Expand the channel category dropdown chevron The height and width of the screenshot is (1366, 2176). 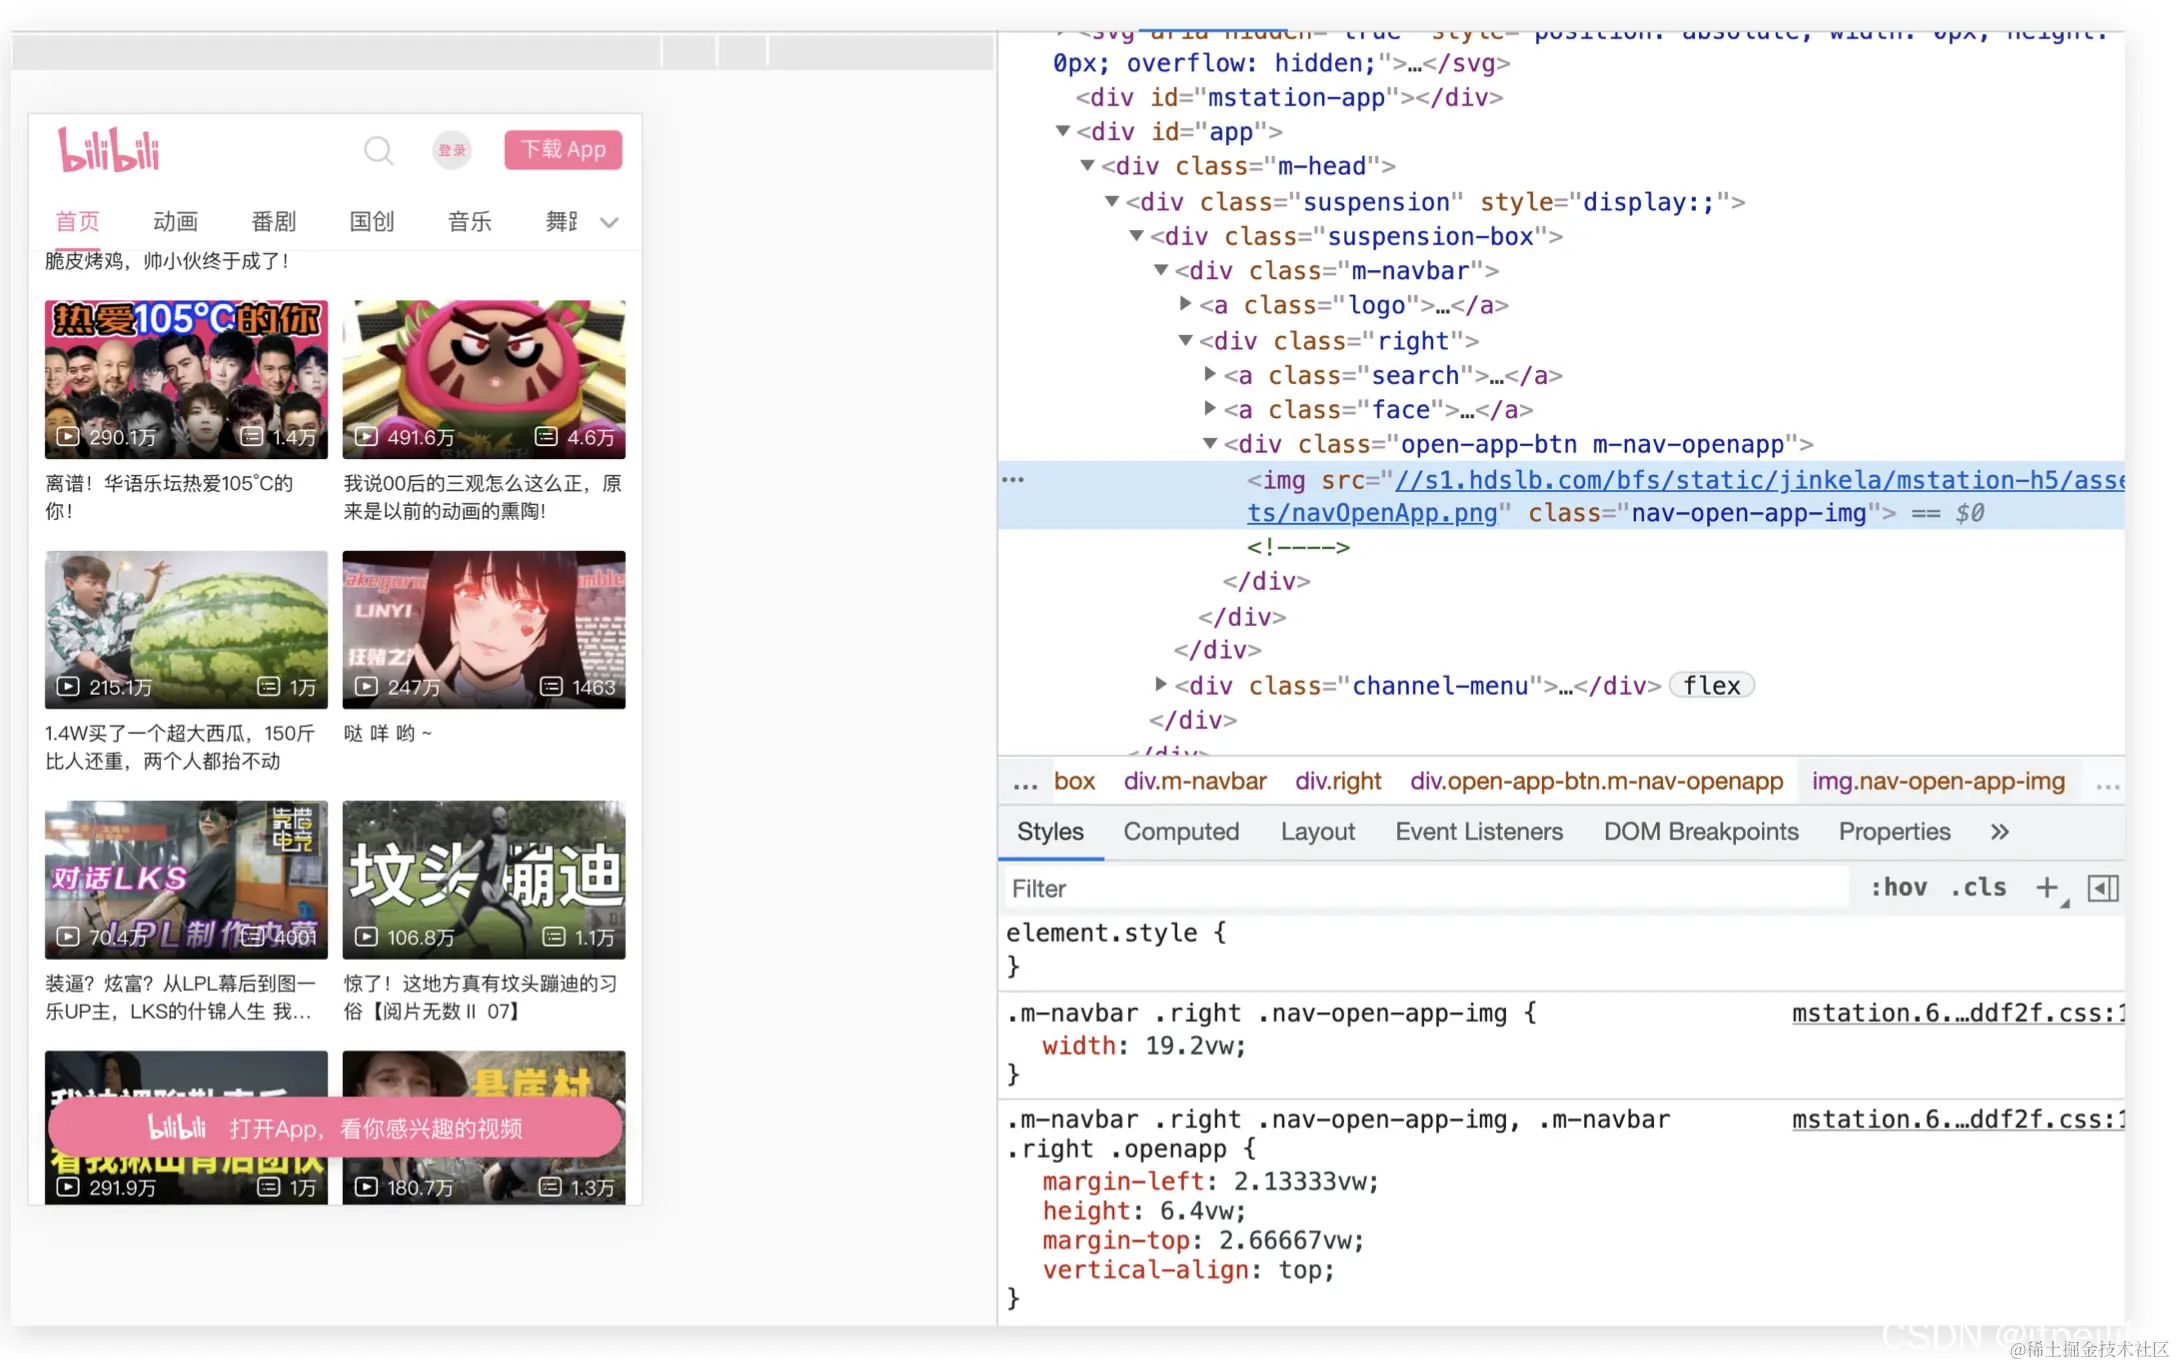click(609, 222)
